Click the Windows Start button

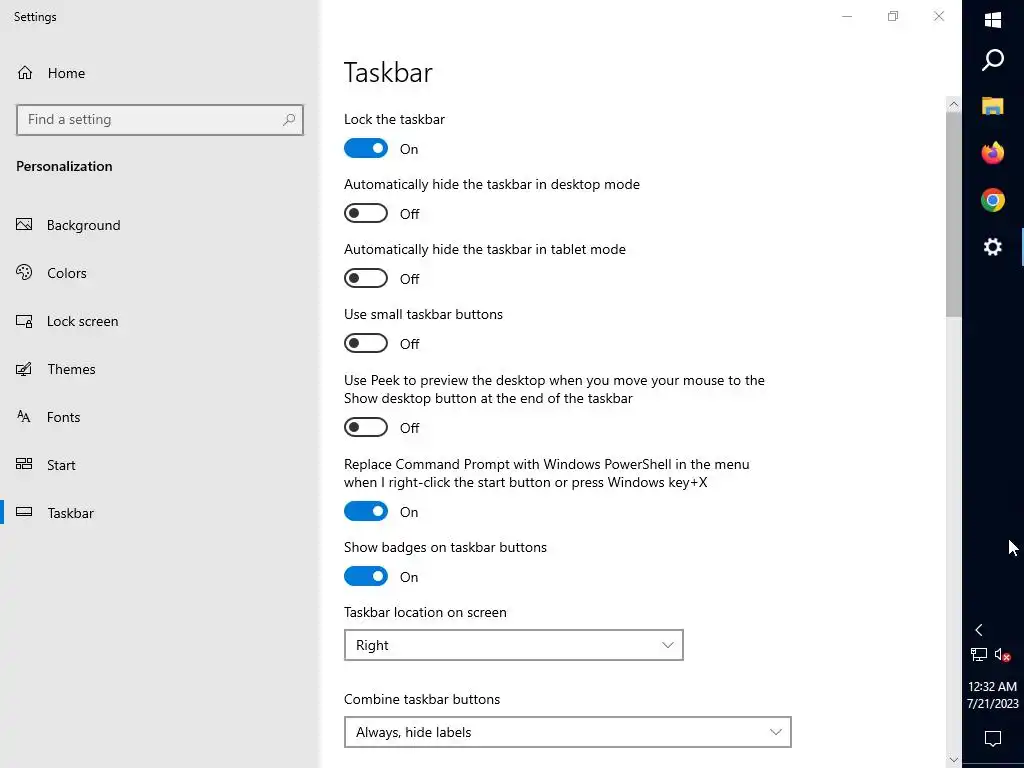[993, 20]
